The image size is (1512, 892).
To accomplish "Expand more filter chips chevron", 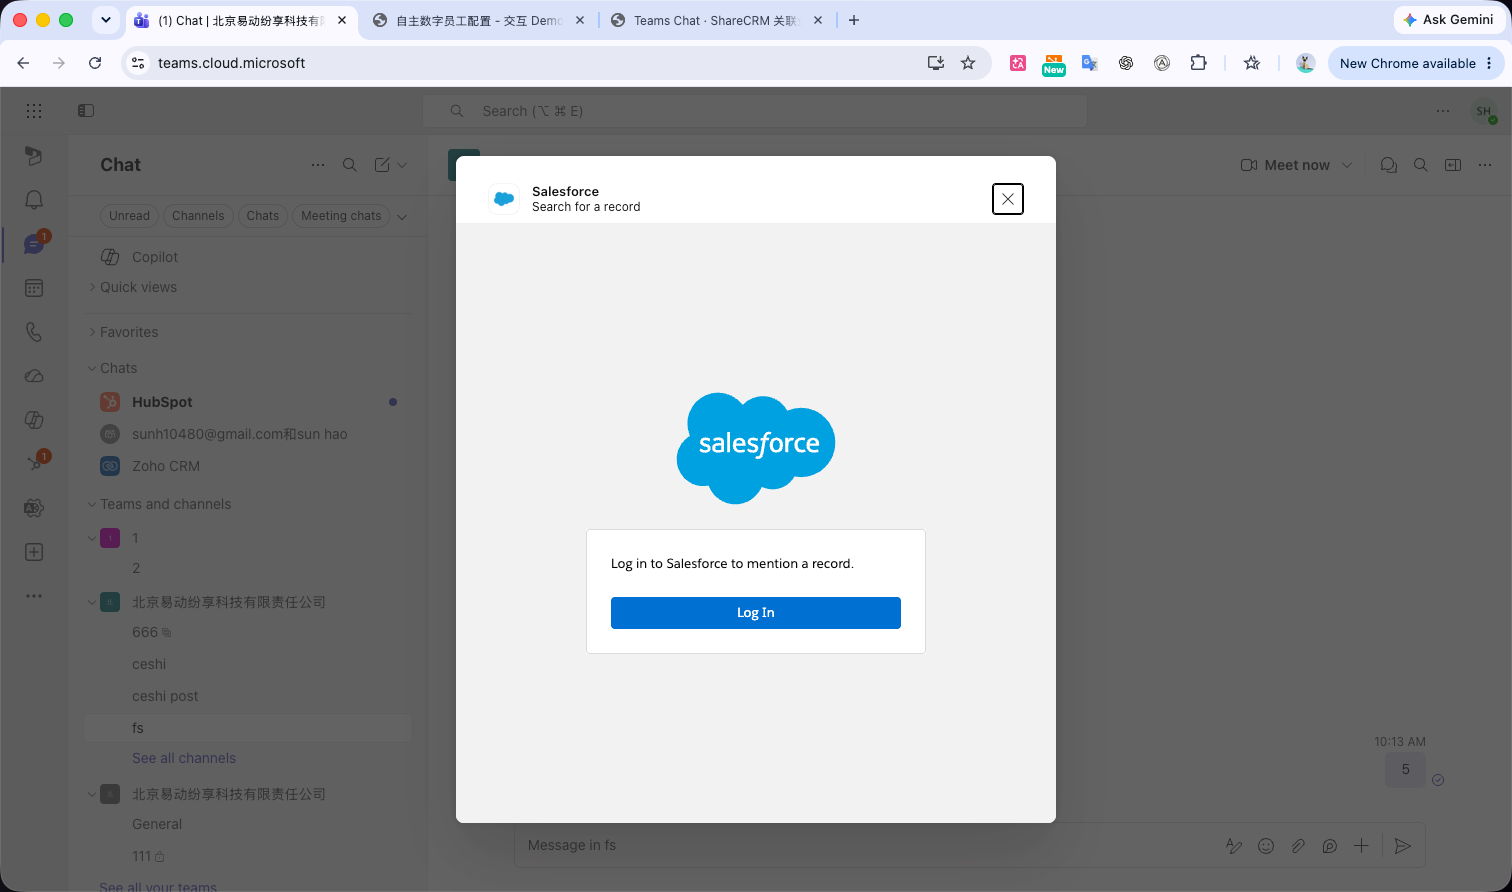I will point(402,216).
